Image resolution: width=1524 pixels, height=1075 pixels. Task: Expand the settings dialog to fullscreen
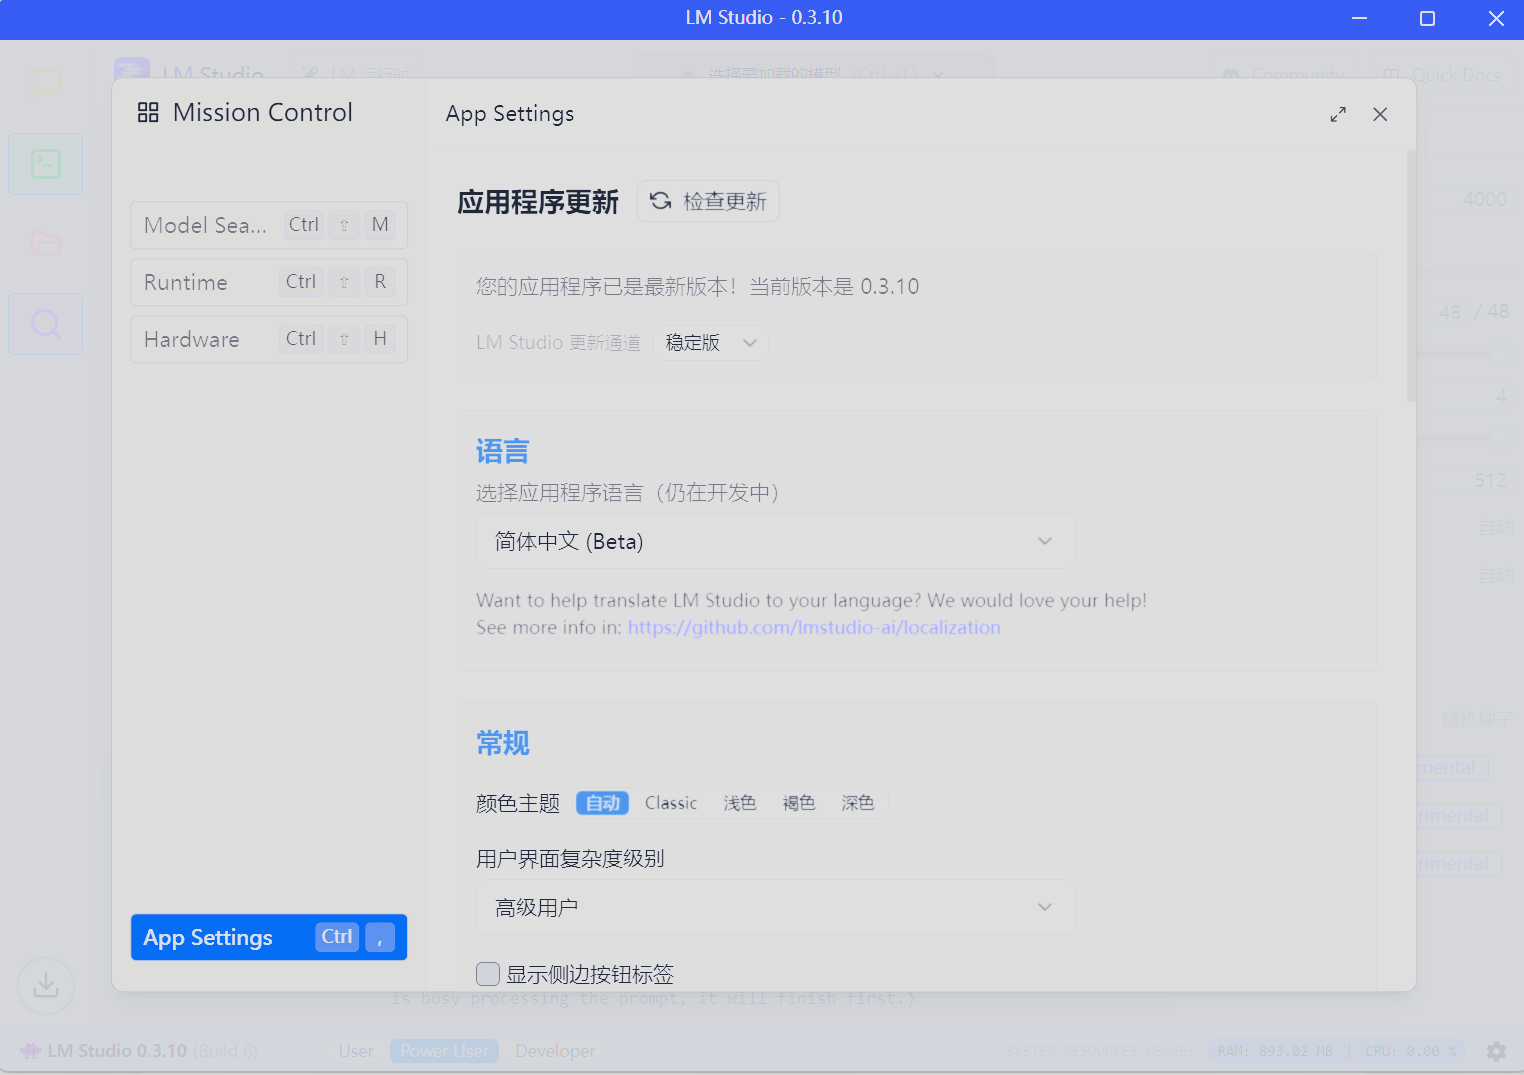tap(1338, 114)
